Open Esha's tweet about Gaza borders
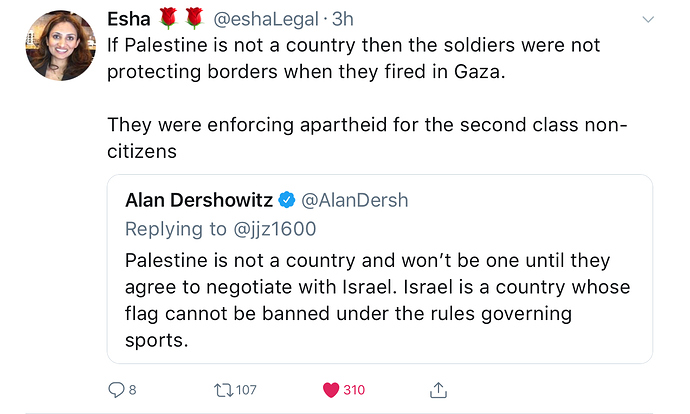Screen dimensions: 690x414 pyautogui.click(x=367, y=98)
